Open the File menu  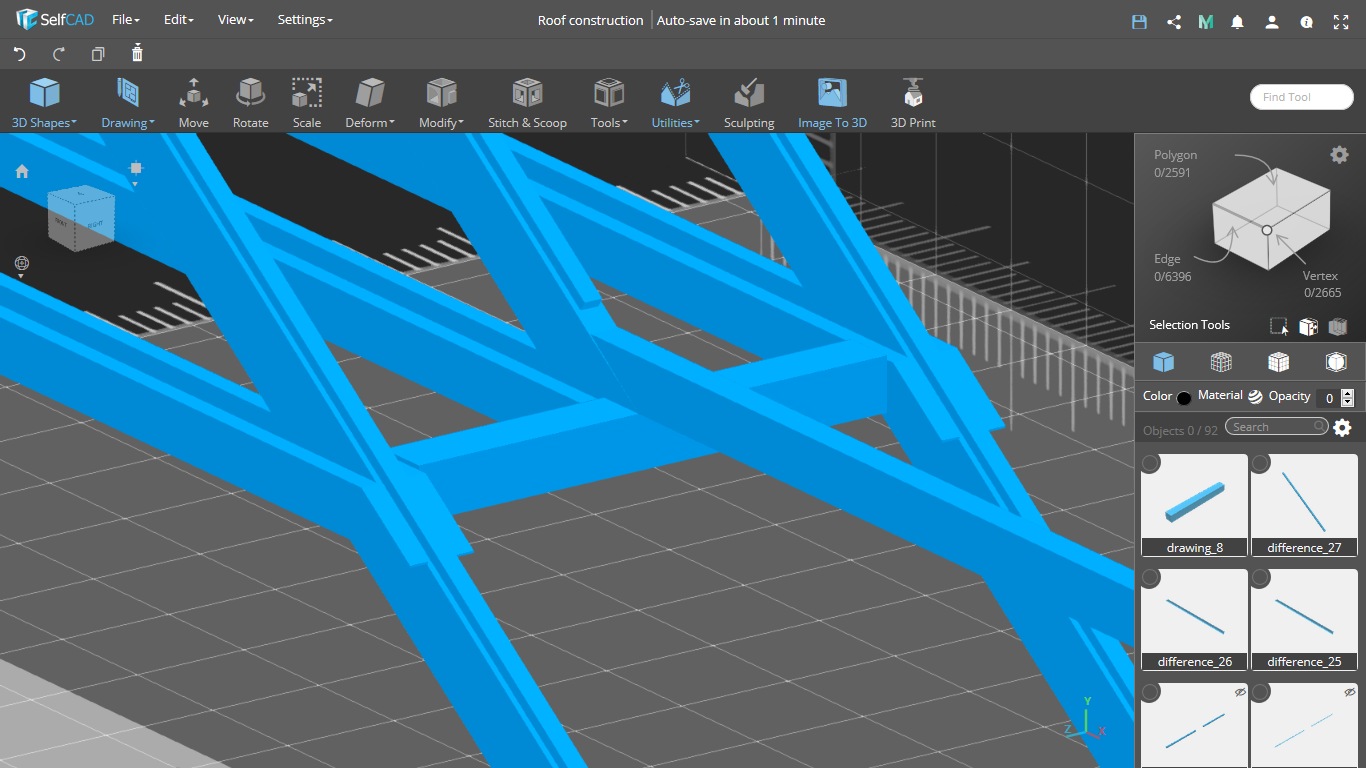click(x=126, y=20)
